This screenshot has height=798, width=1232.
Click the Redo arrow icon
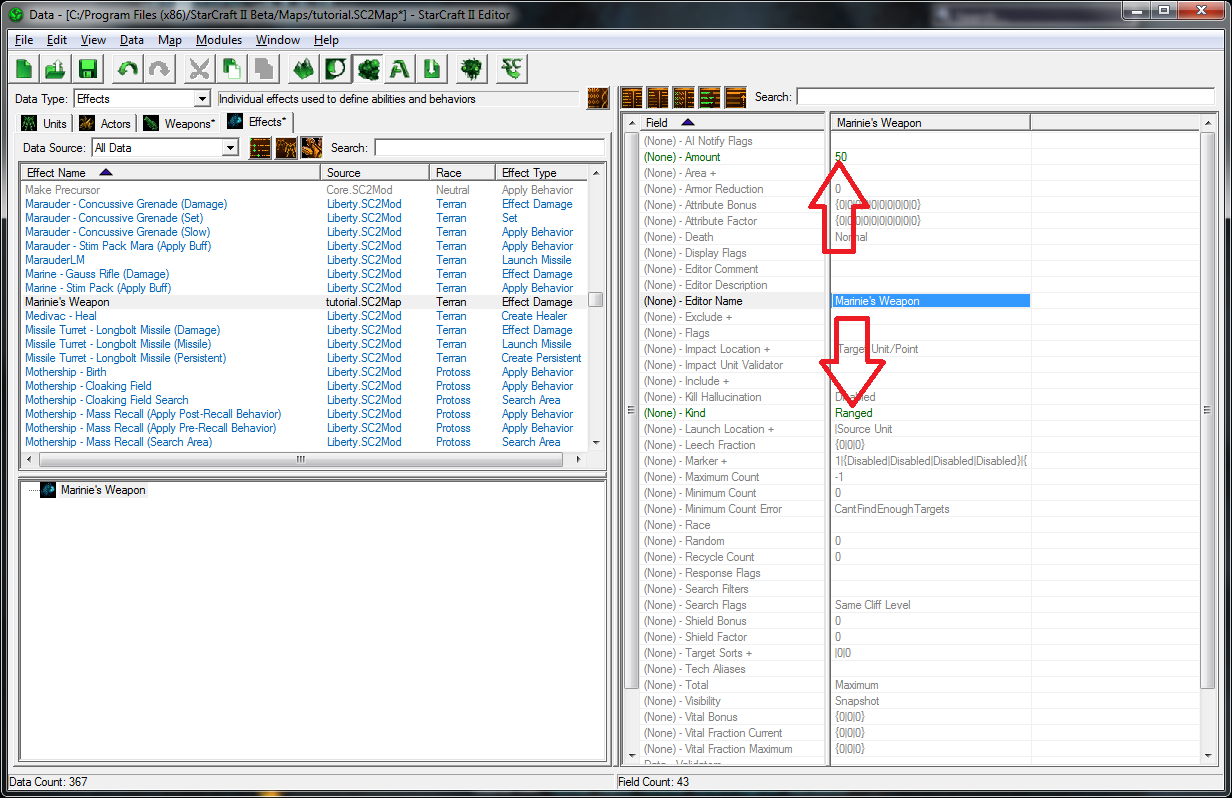[159, 69]
